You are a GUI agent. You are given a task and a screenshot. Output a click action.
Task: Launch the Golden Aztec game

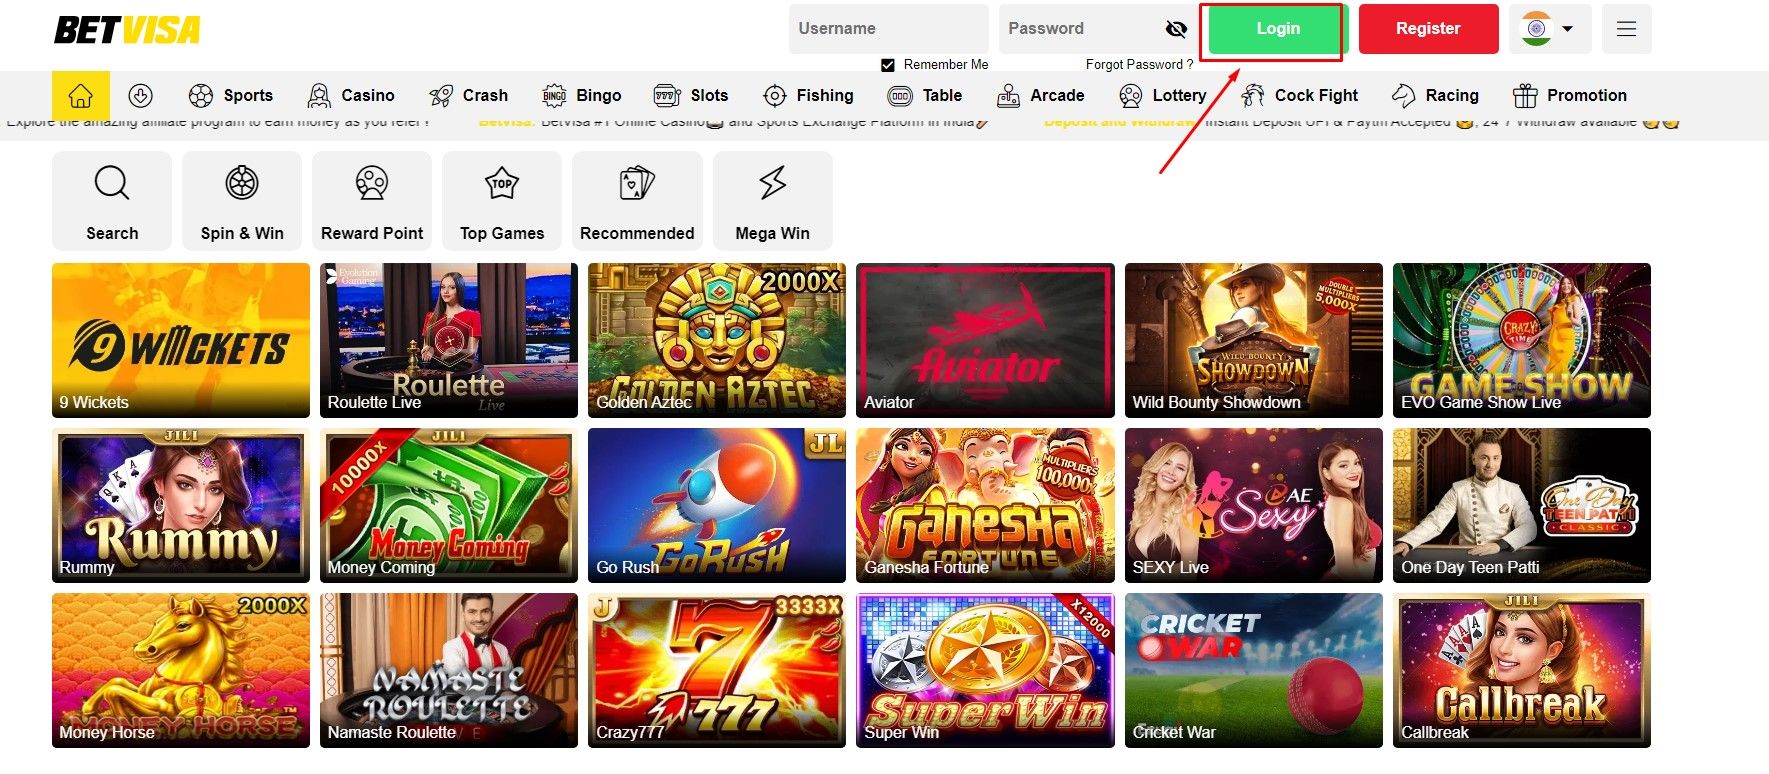tap(717, 340)
